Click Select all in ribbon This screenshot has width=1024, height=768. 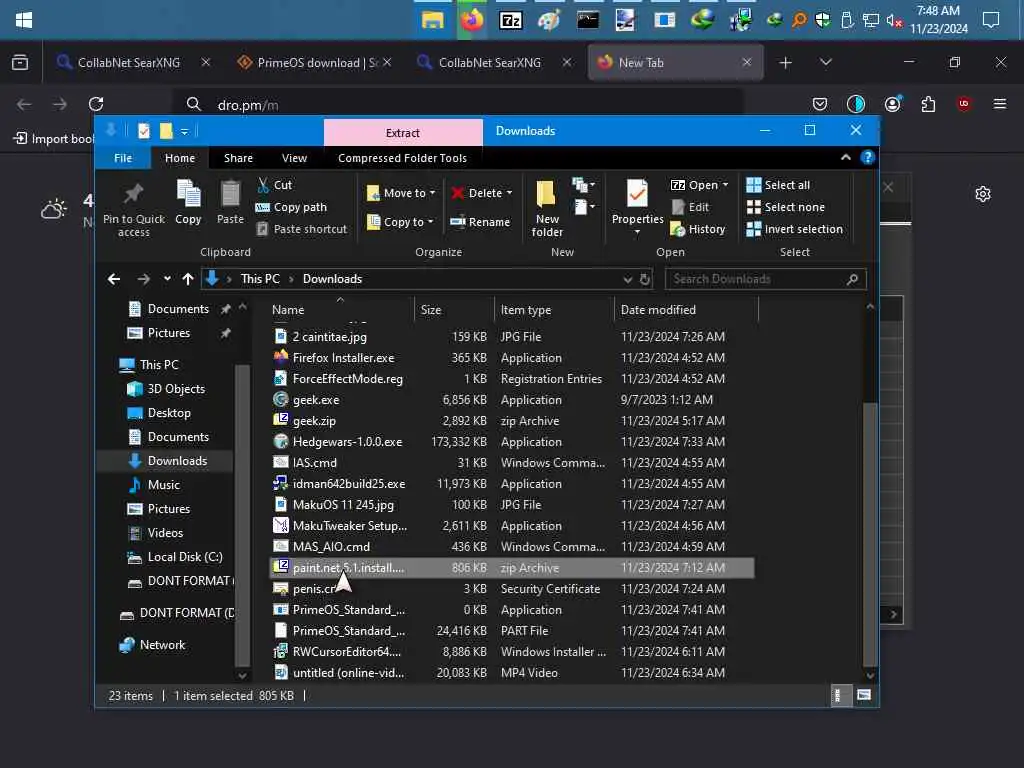click(778, 185)
